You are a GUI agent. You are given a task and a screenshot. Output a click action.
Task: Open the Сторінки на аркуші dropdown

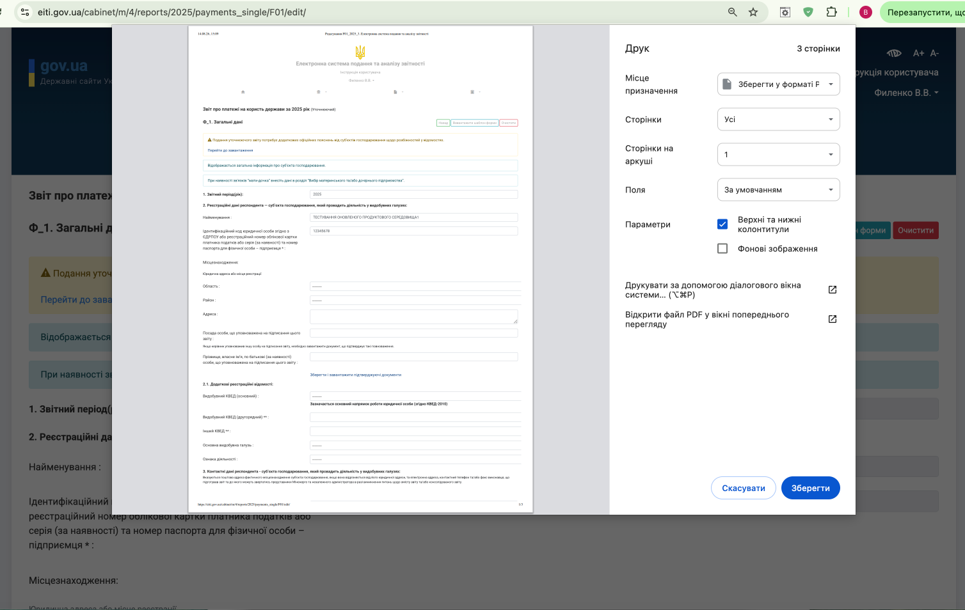(x=778, y=155)
